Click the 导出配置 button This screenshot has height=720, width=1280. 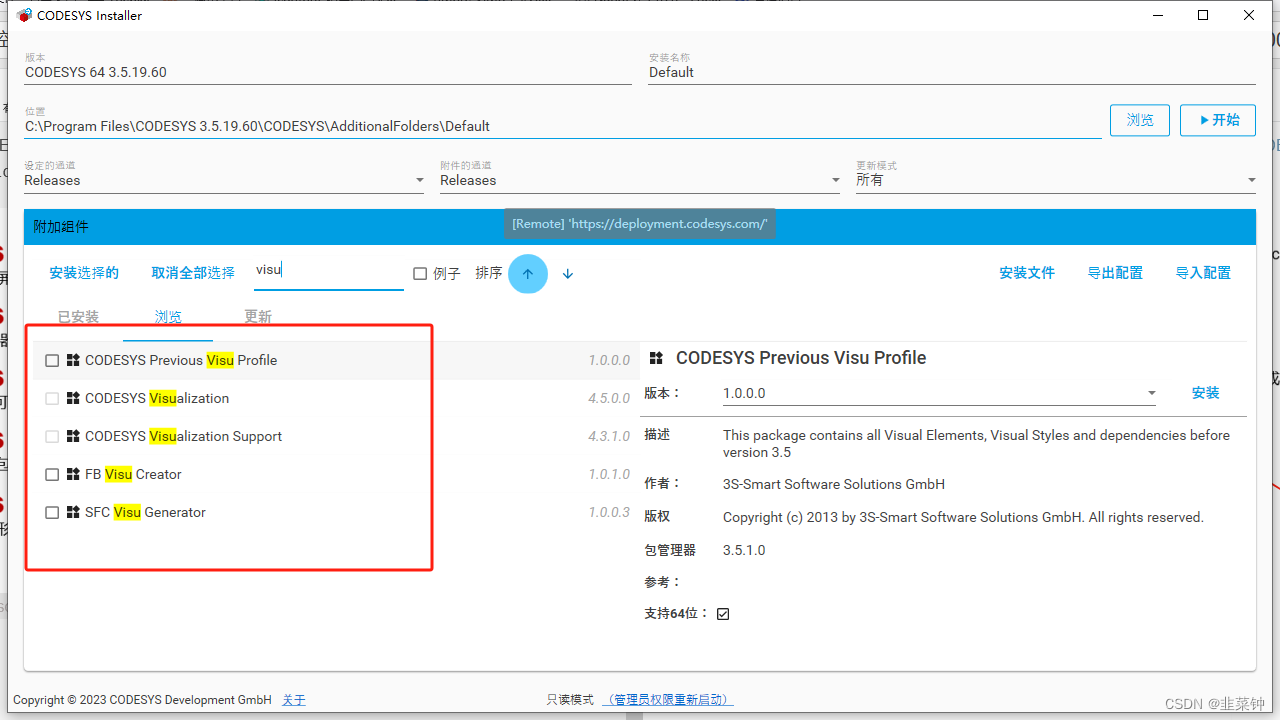[x=1115, y=273]
